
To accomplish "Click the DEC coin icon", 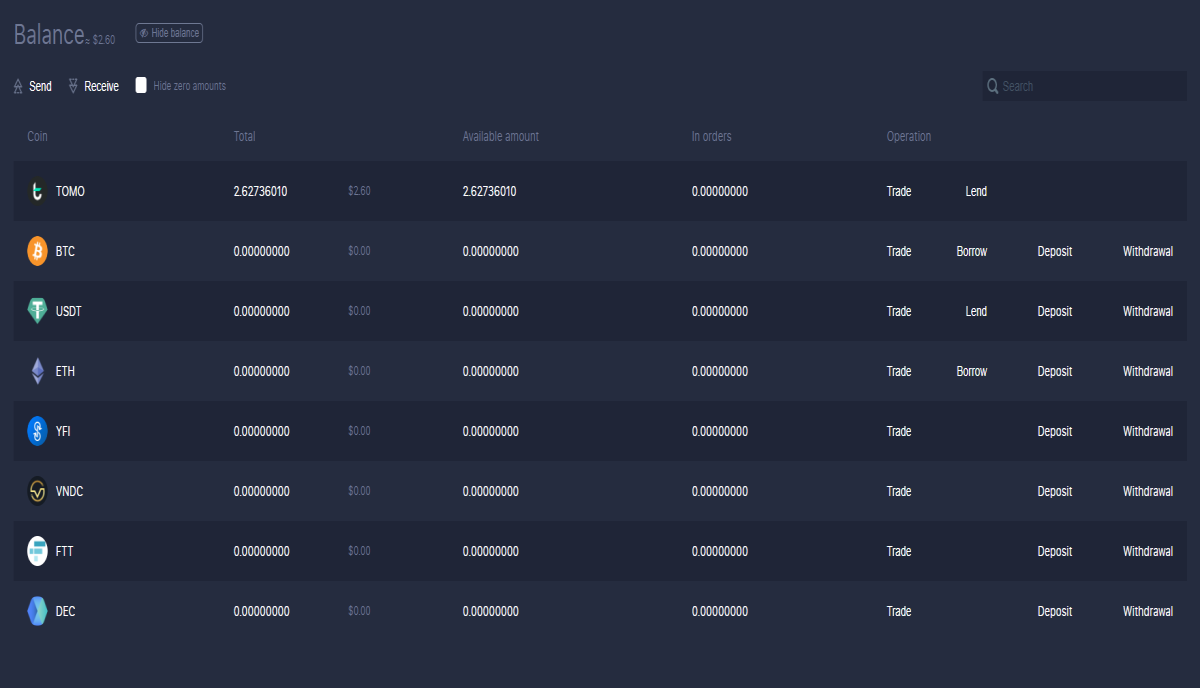I will point(37,611).
